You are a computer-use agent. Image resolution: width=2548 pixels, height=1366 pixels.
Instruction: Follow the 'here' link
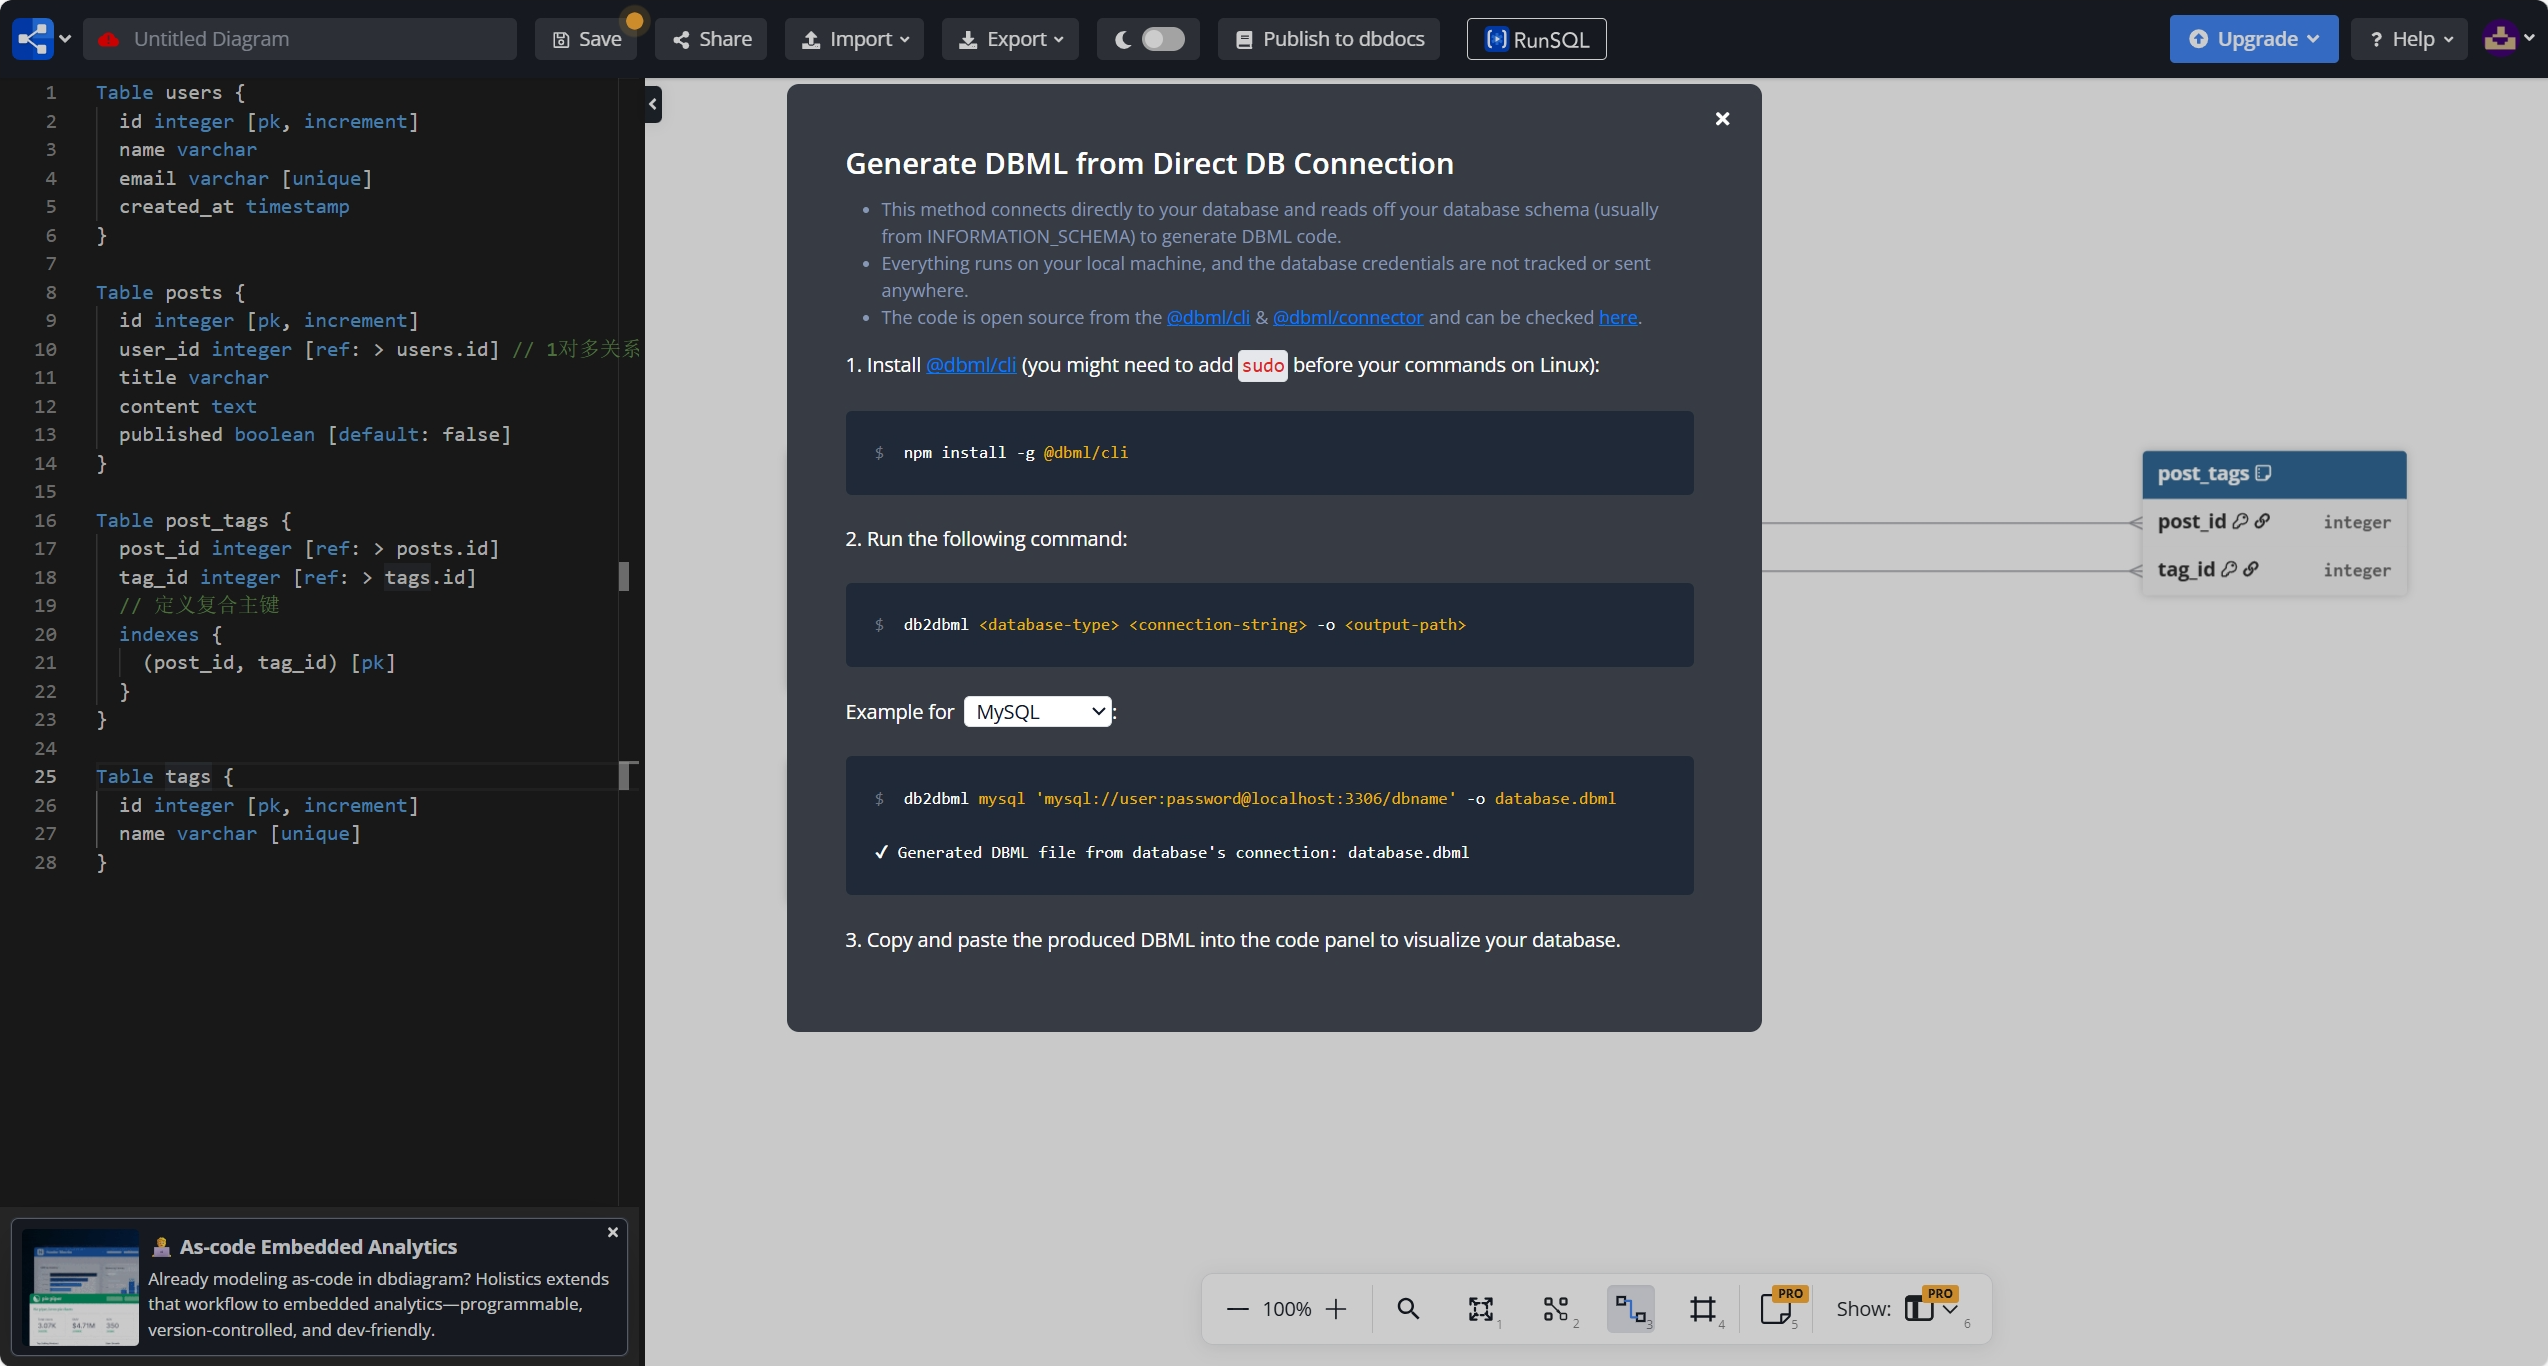click(1617, 317)
